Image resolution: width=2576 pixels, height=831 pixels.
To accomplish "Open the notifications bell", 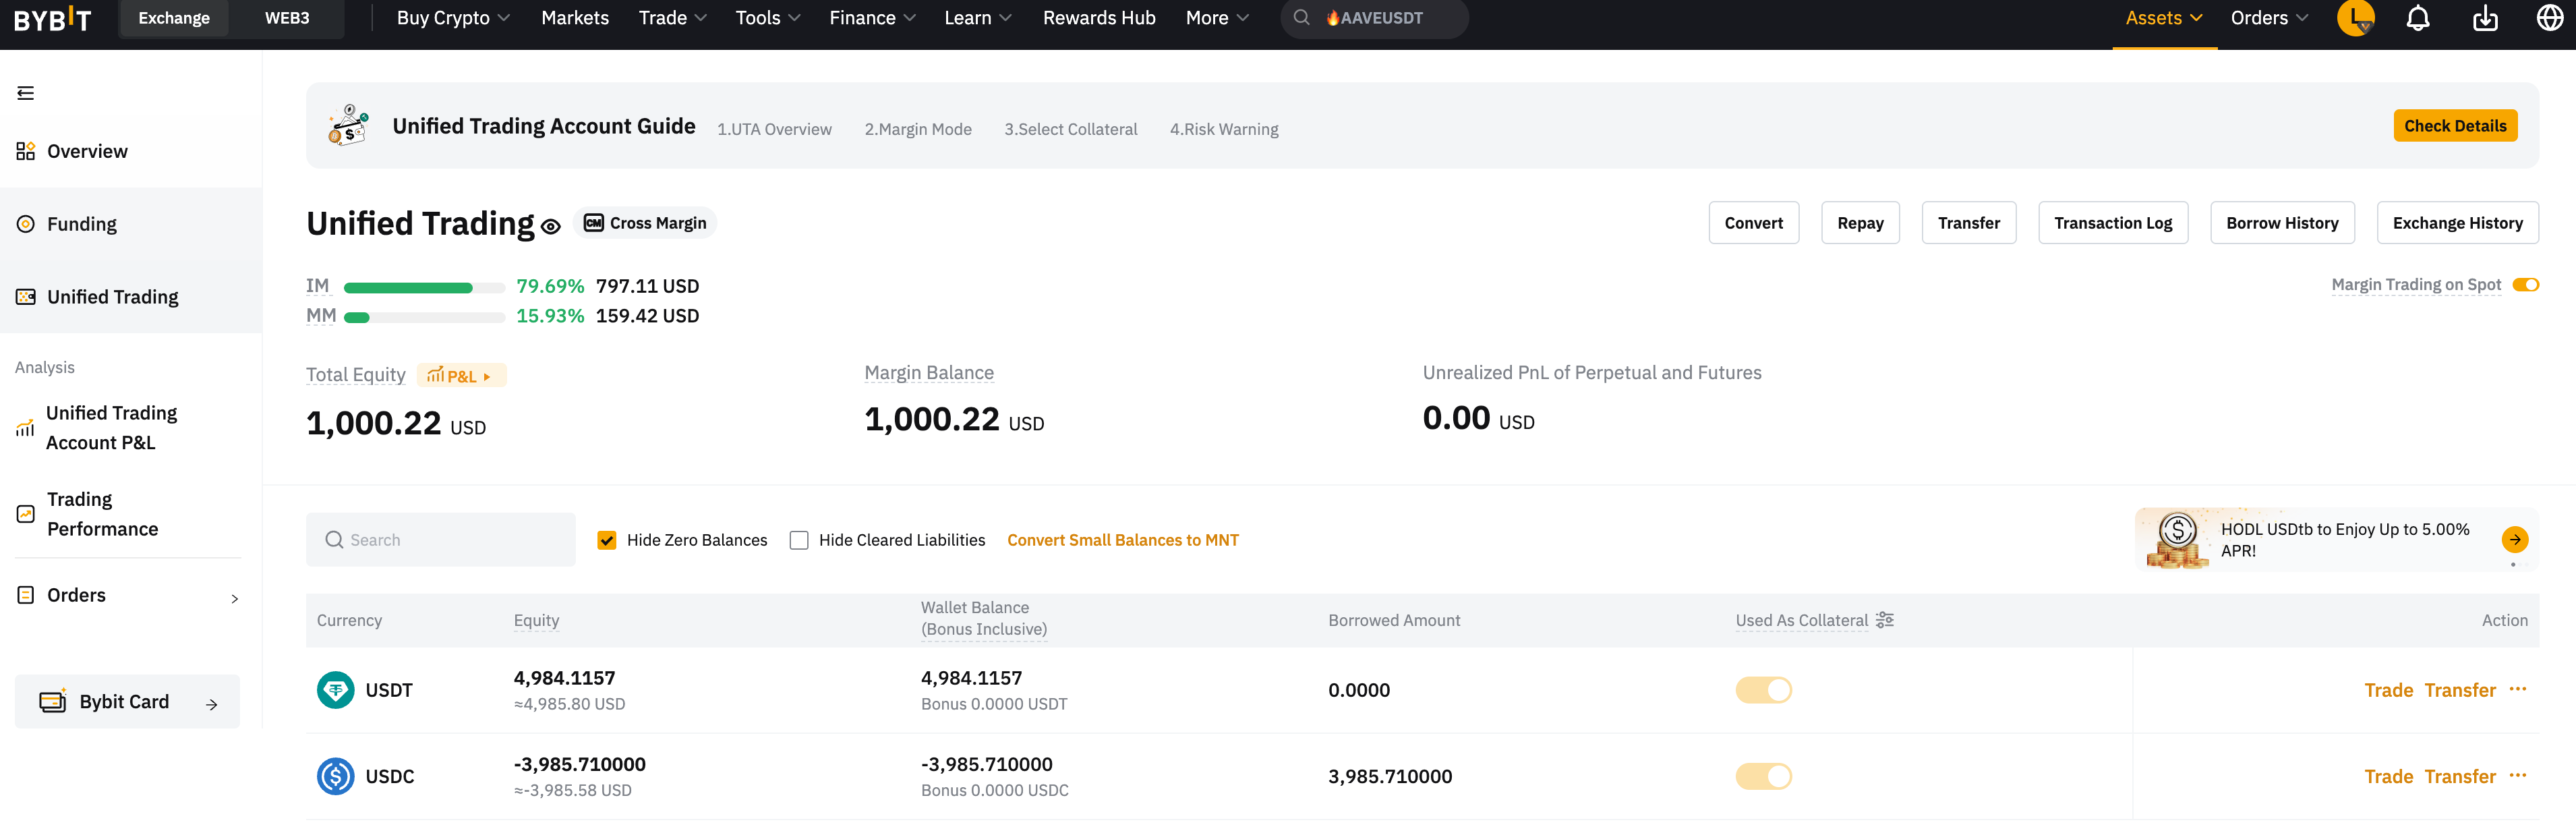I will coord(2418,18).
